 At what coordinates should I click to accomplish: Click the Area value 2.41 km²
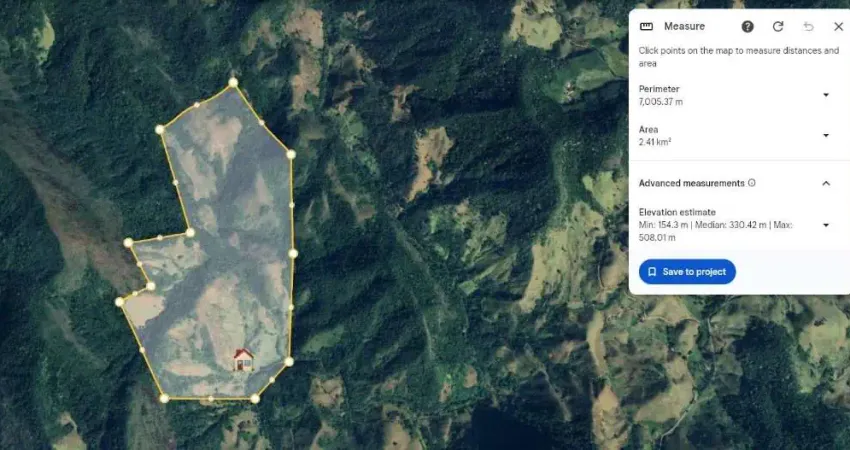(655, 143)
